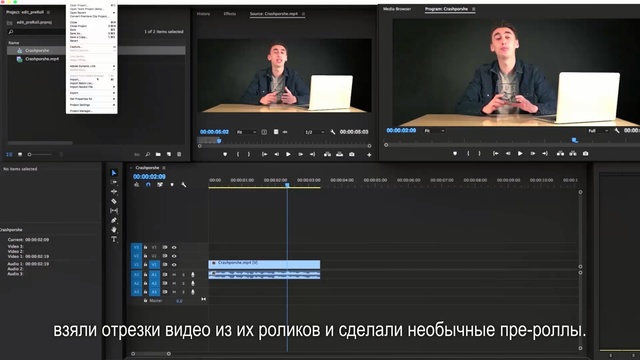Click the Find magnifier icon in Project panel footer

point(147,154)
